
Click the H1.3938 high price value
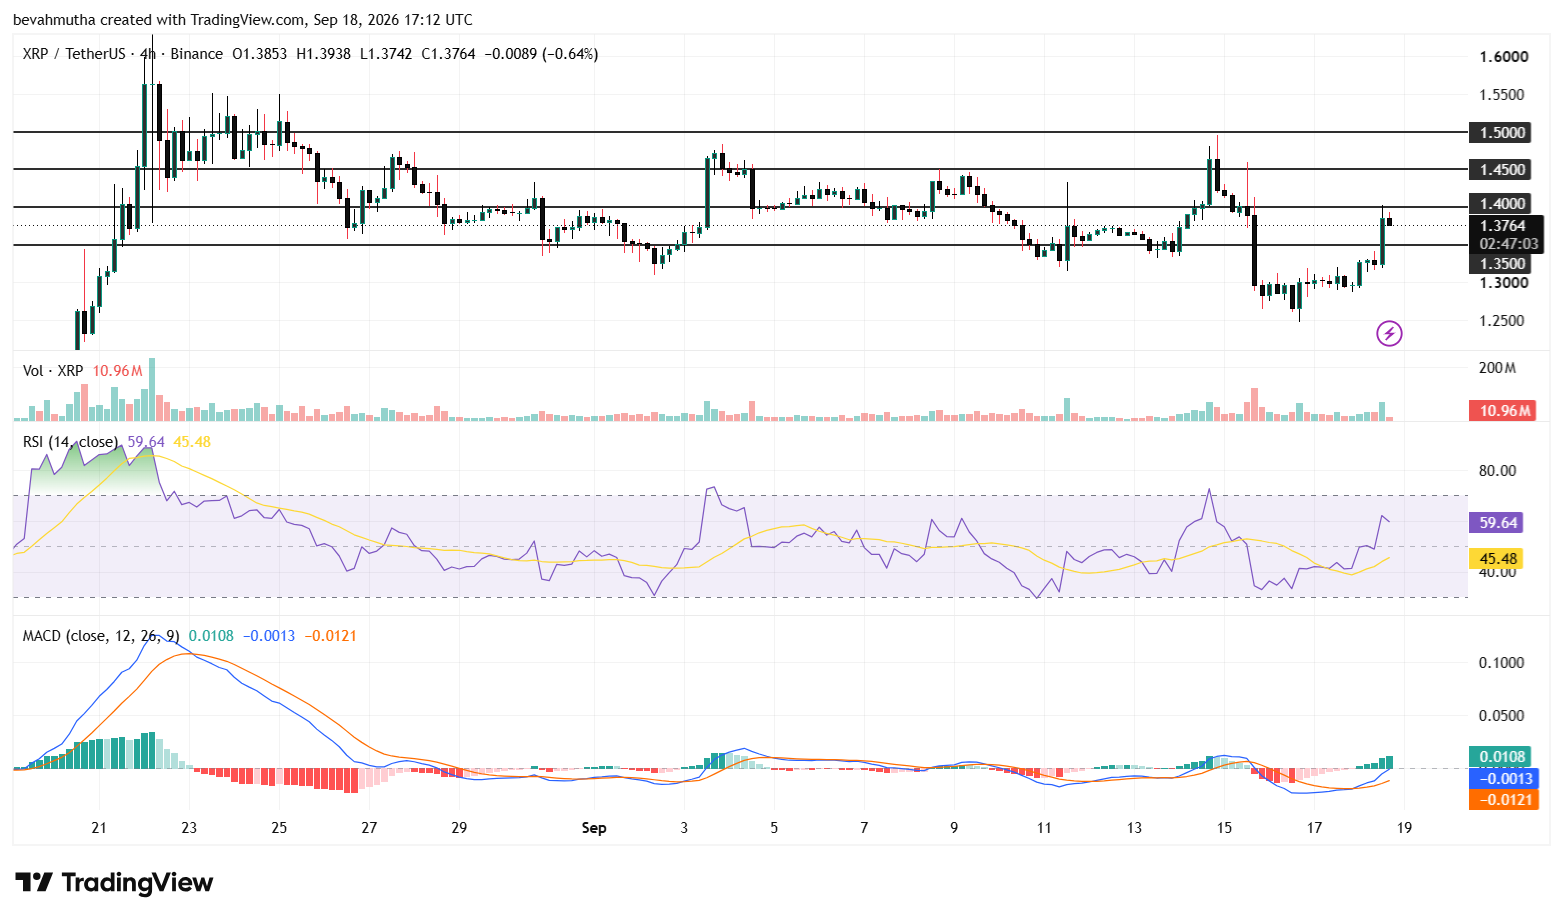point(323,54)
